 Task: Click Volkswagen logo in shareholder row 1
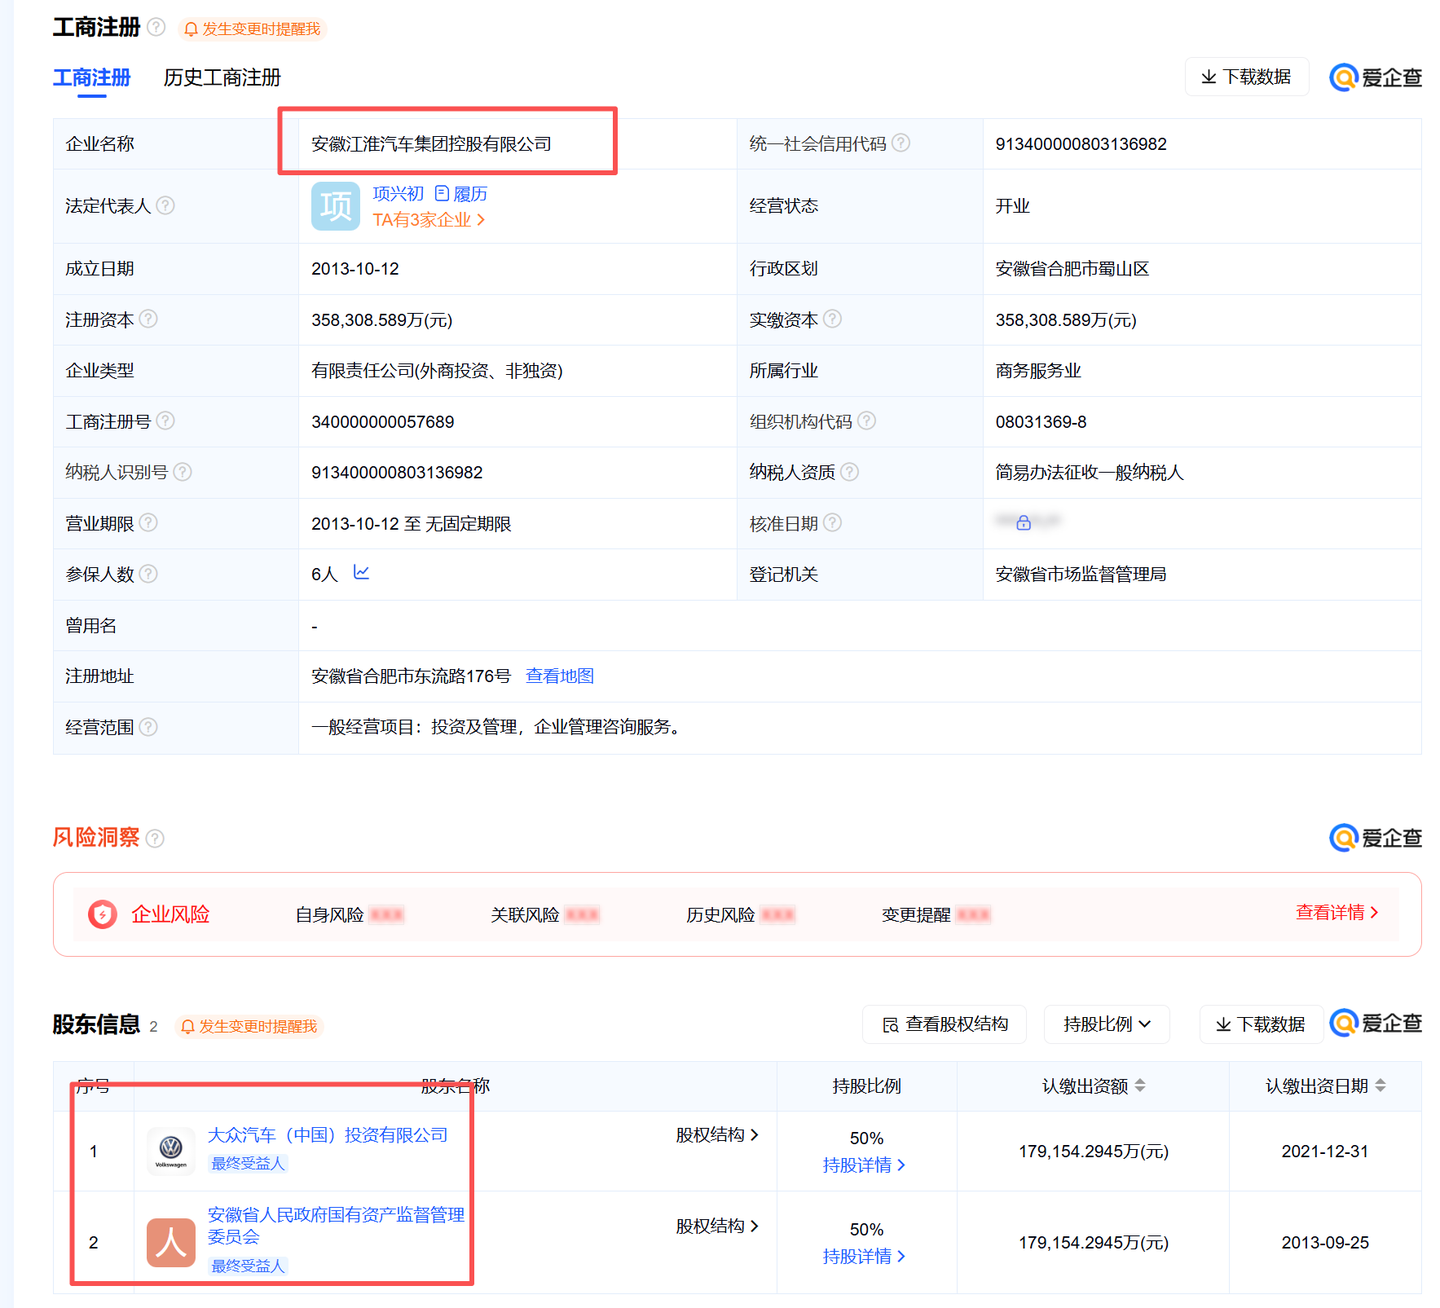pos(171,1150)
